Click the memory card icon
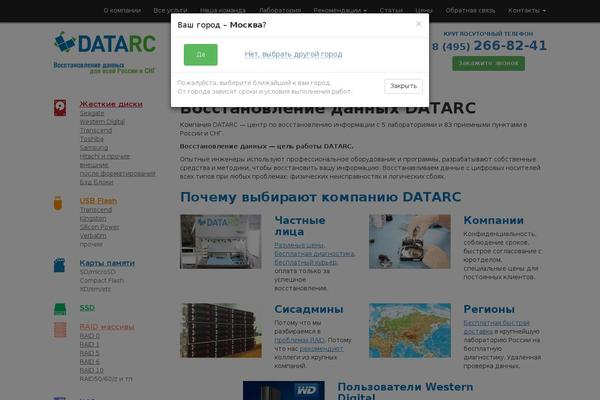Screen dimensions: 600x400 coord(59,265)
